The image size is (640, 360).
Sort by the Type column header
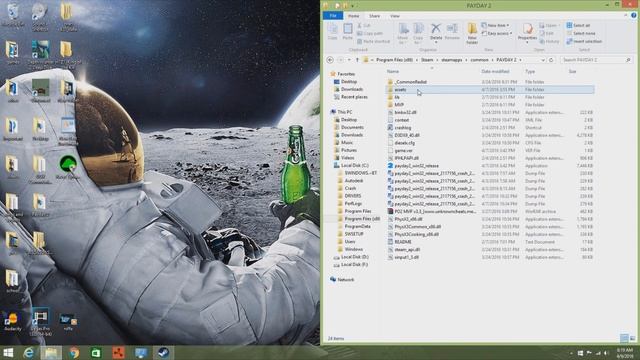(530, 71)
